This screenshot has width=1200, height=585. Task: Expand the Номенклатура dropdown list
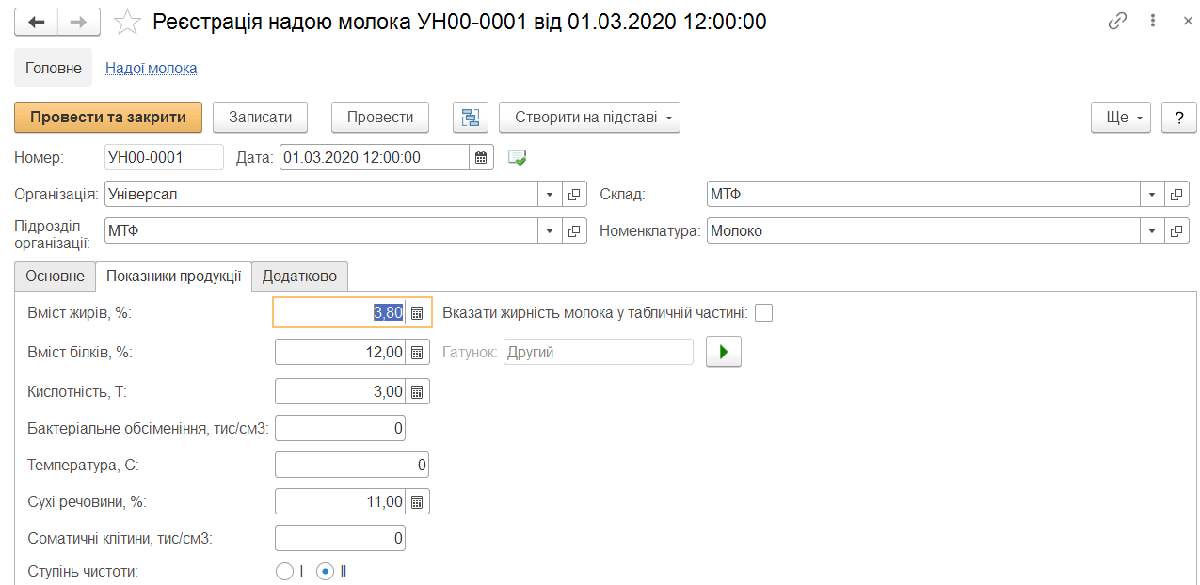click(1153, 231)
